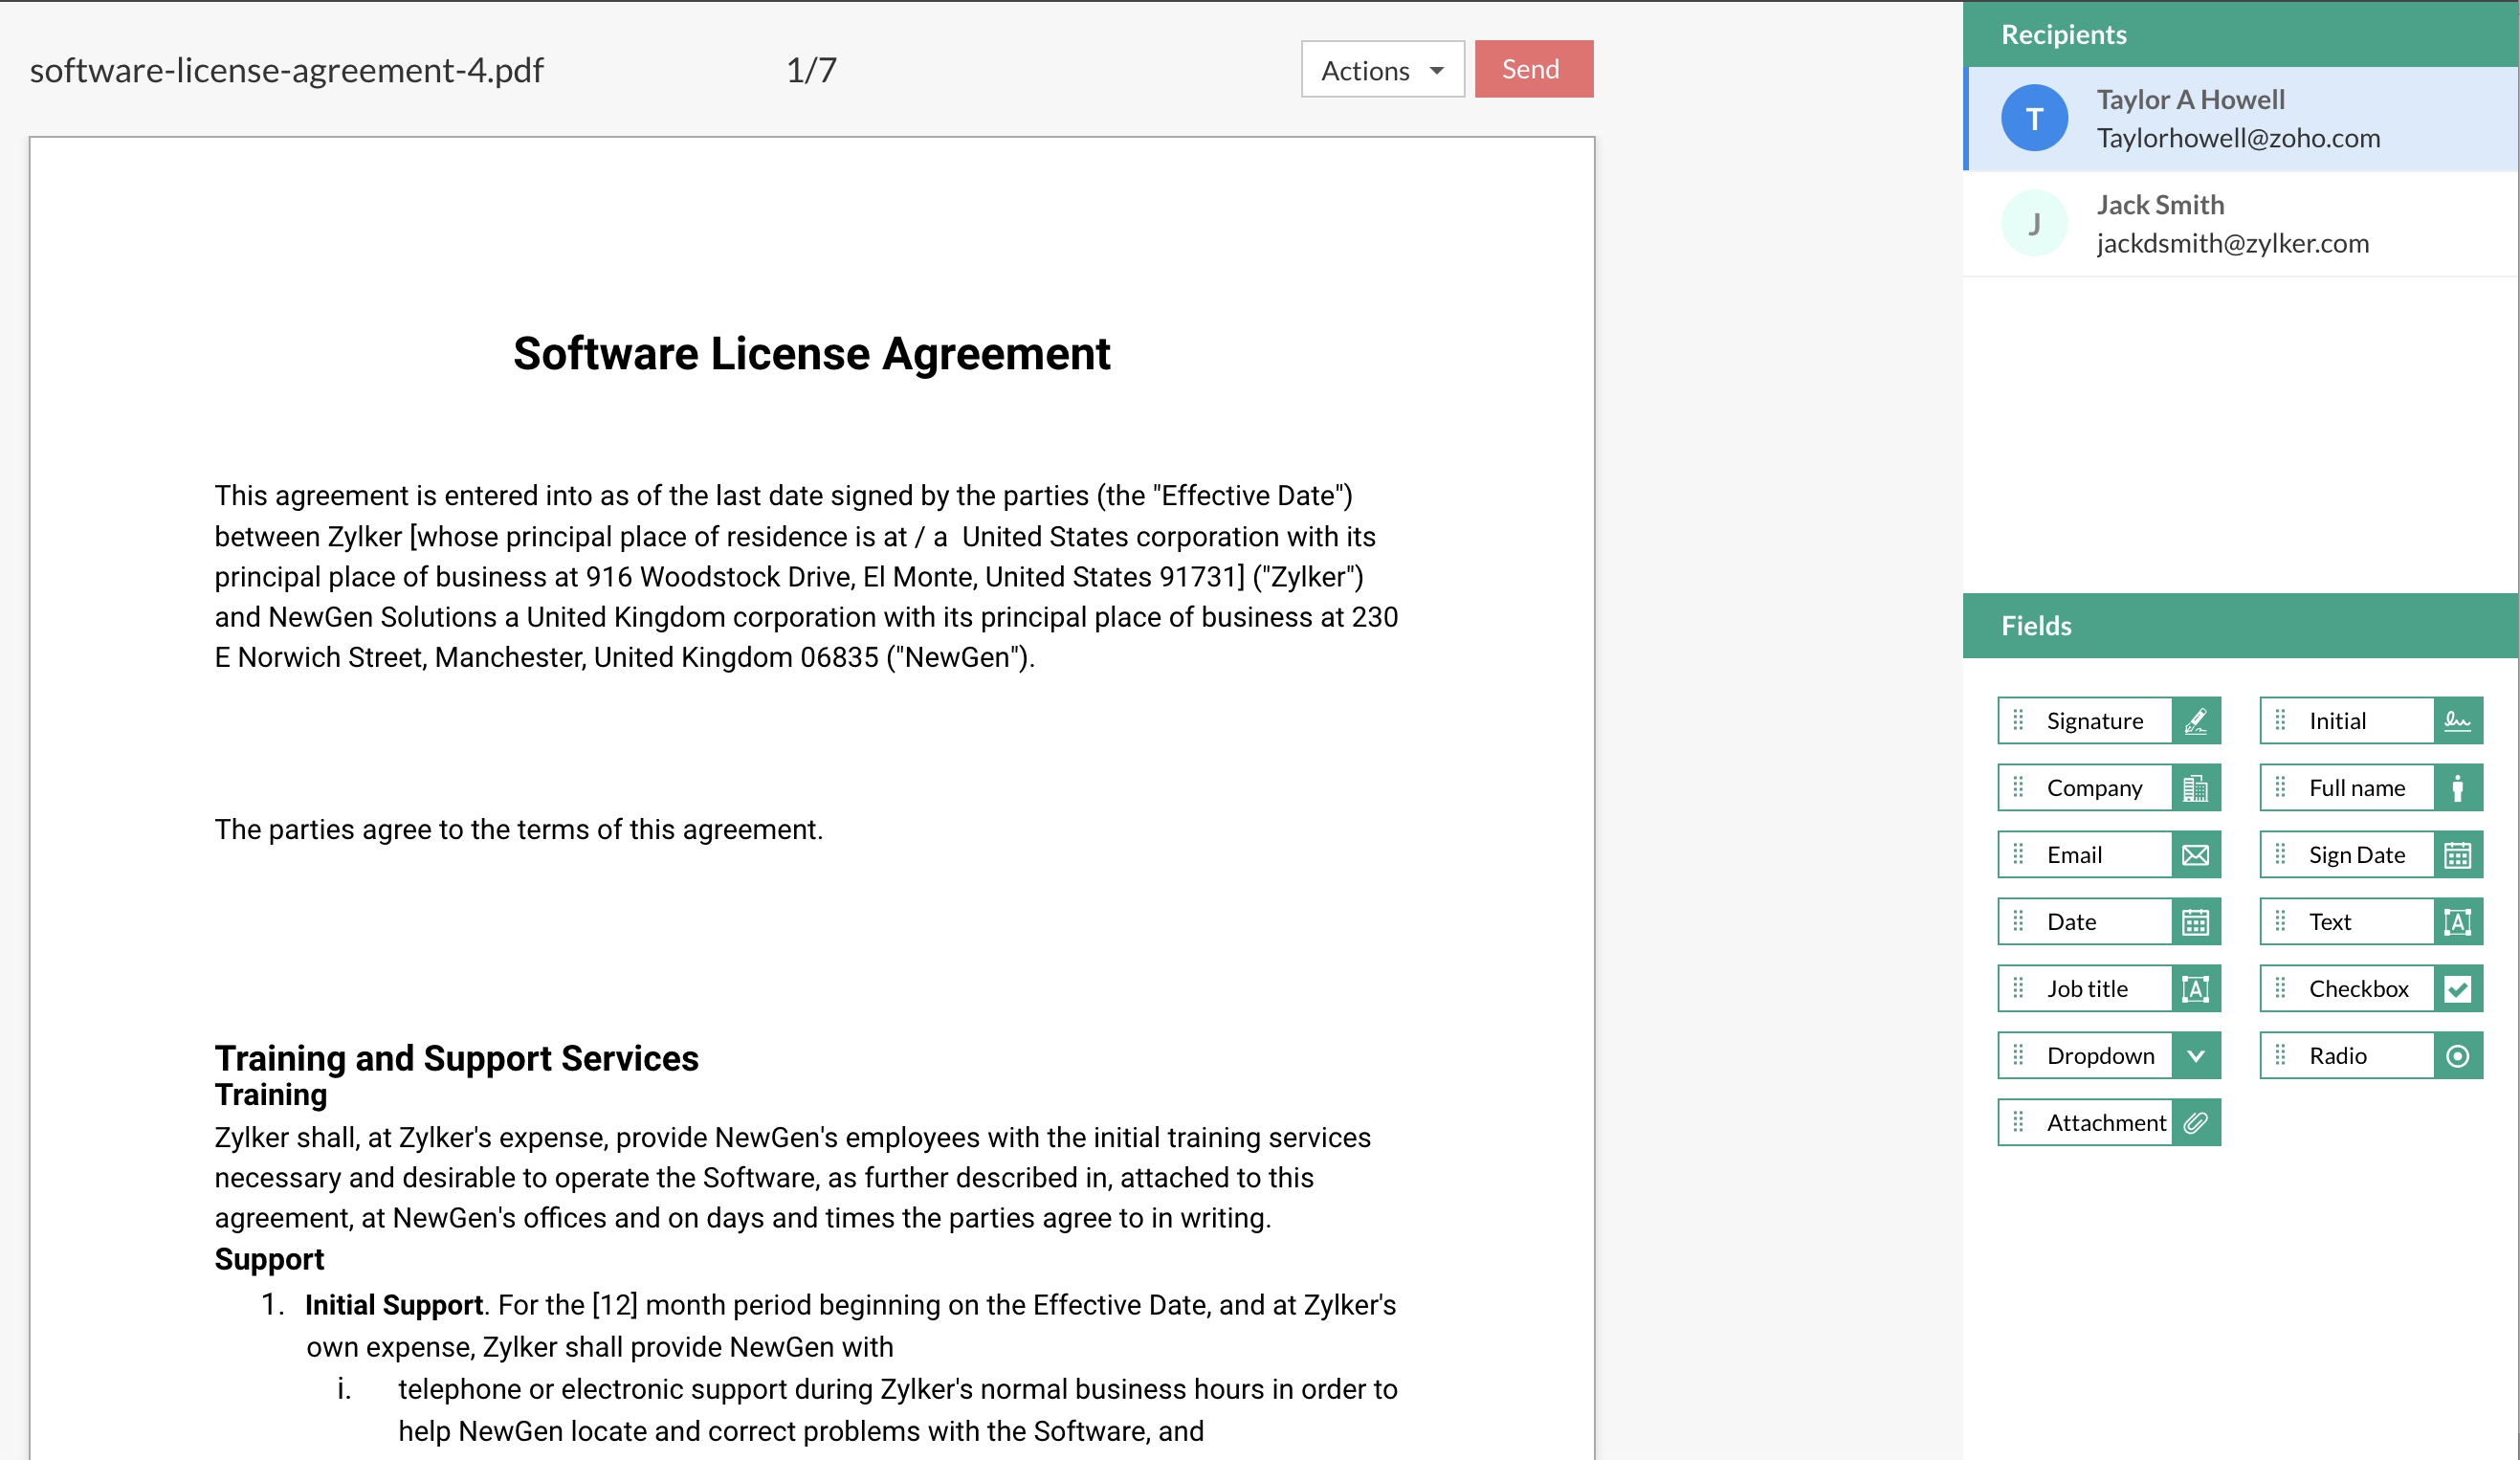
Task: Select the Radio field circle icon
Action: pos(2457,1056)
